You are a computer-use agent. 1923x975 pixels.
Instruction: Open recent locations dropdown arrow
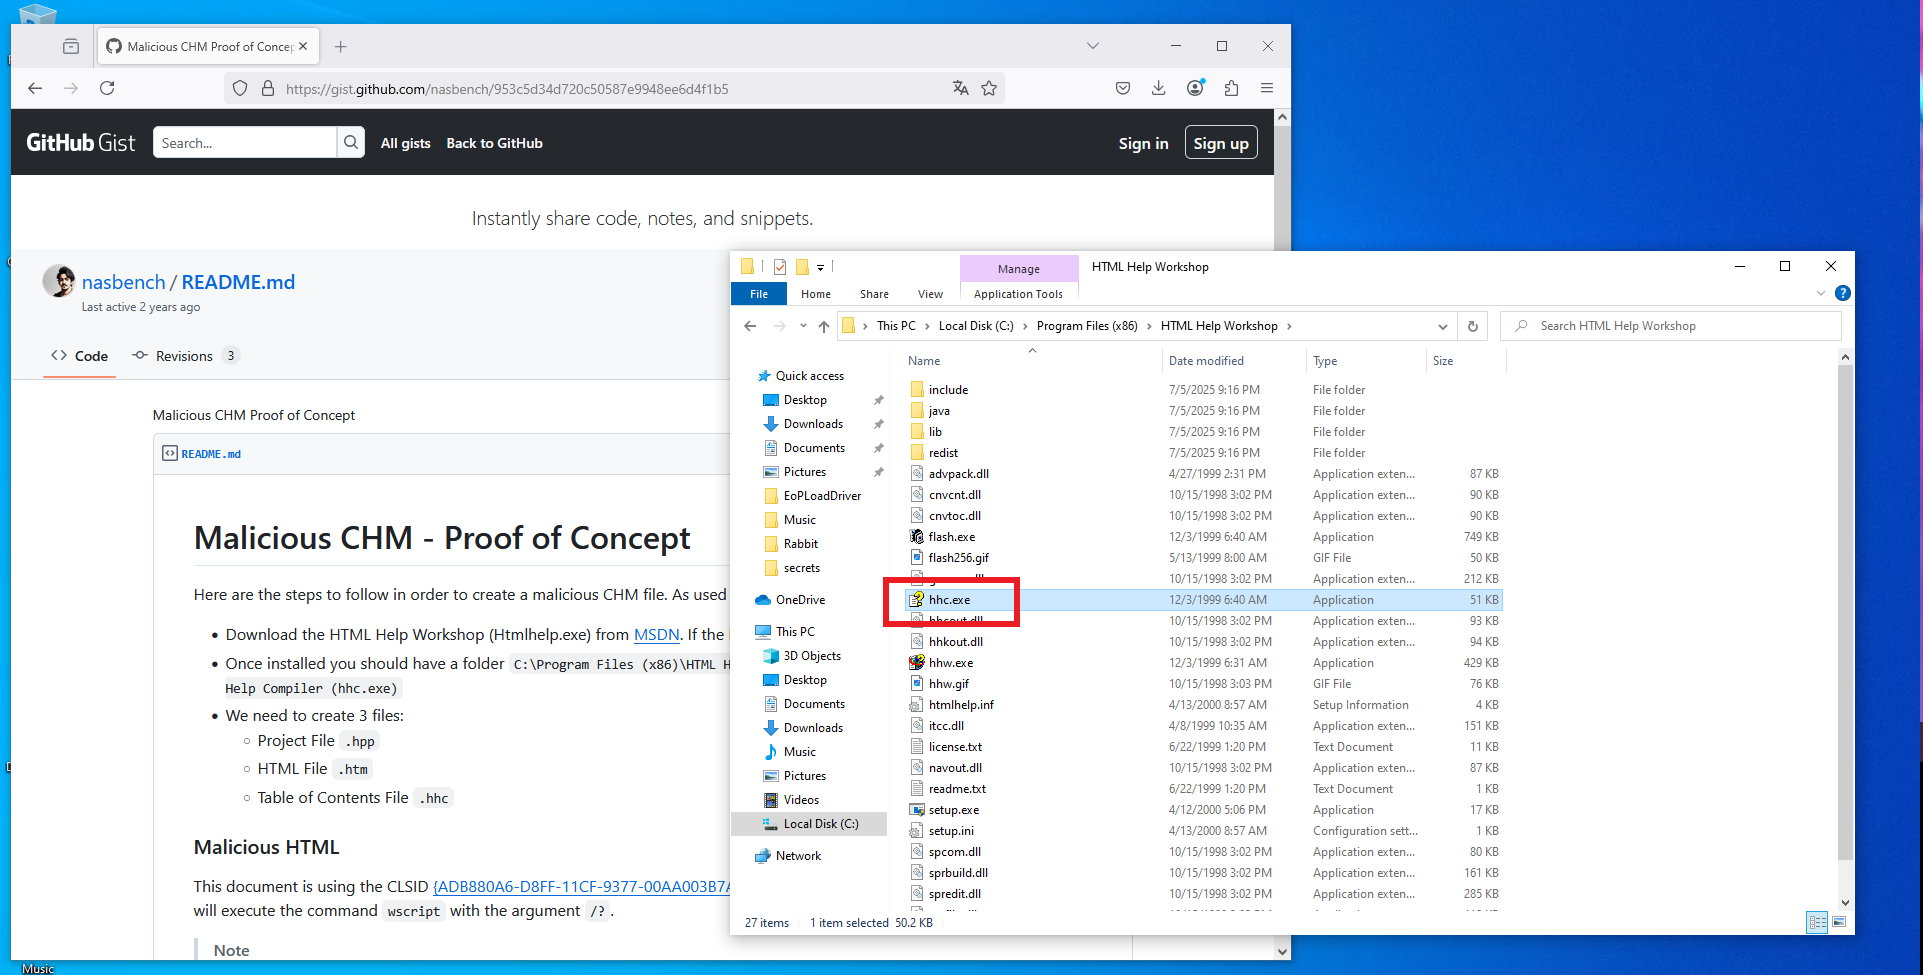pos(803,326)
